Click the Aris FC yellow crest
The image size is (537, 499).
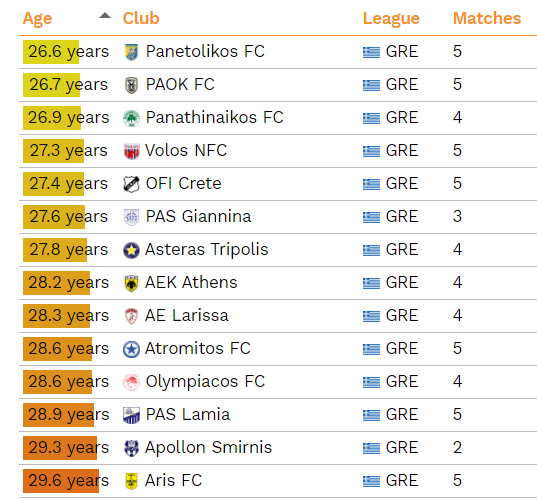131,481
